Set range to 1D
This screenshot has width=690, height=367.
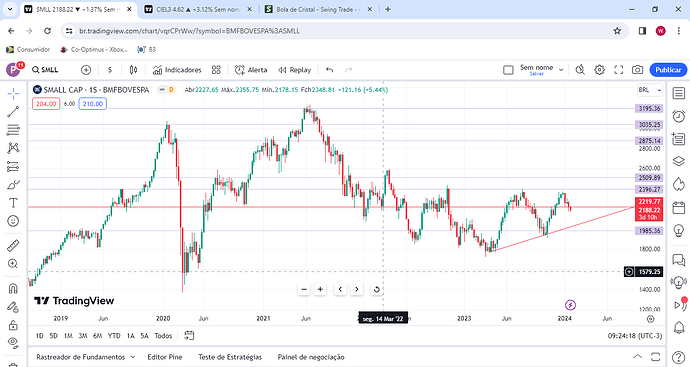click(x=40, y=336)
